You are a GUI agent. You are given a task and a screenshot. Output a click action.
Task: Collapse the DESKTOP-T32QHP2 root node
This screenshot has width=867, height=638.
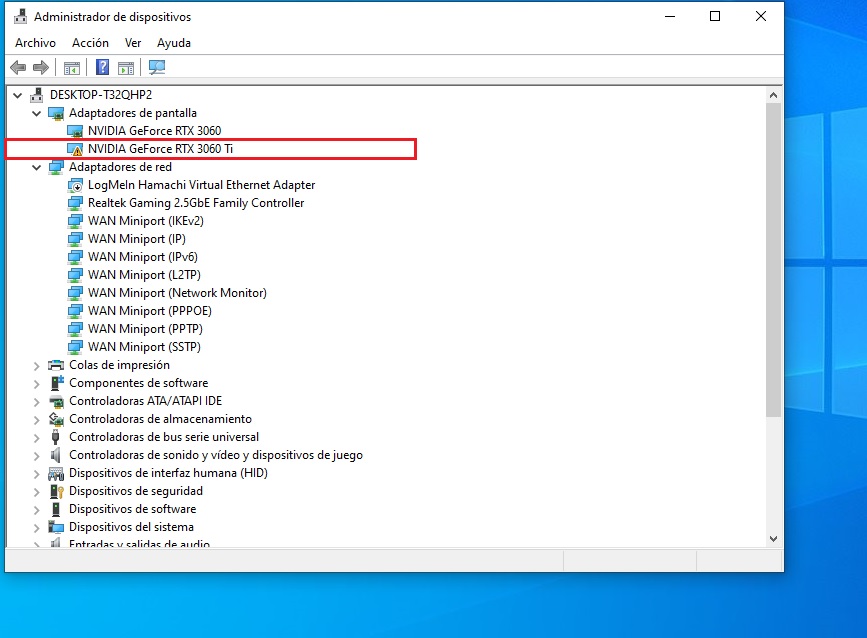tap(18, 95)
